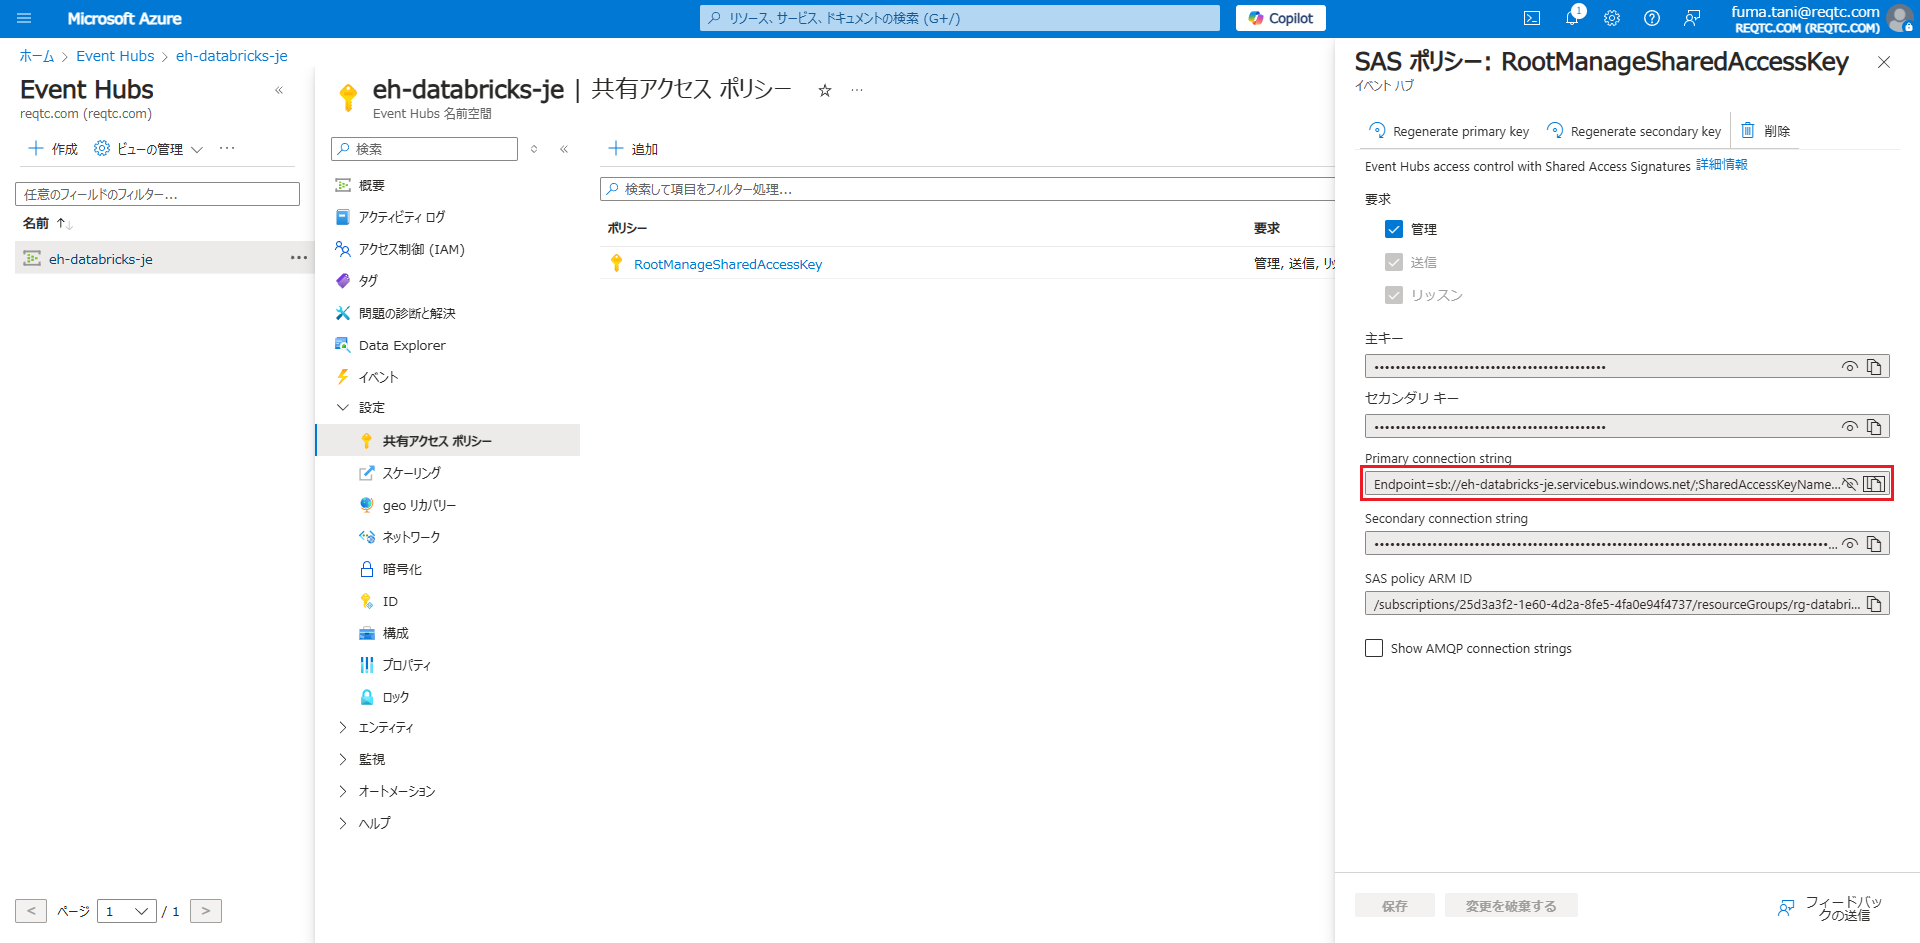Screen dimensions: 1920x943
Task: Click the 保存 button
Action: pyautogui.click(x=1394, y=905)
